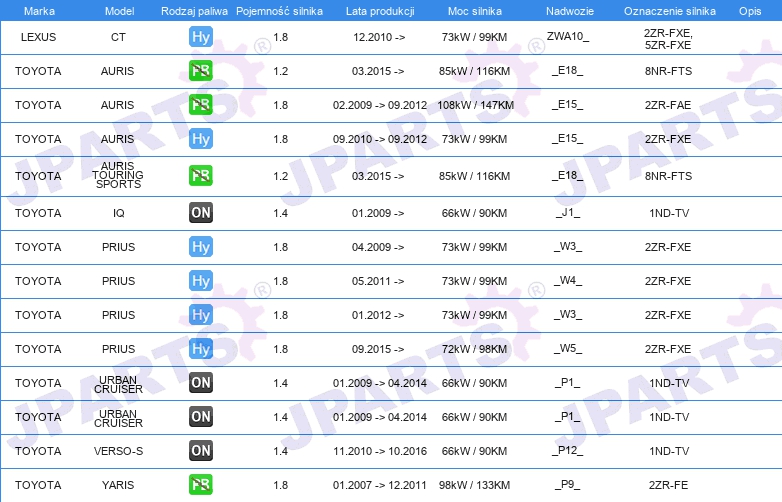Screen dimensions: 782x502
Task: Select the Opis column header
Action: point(750,11)
